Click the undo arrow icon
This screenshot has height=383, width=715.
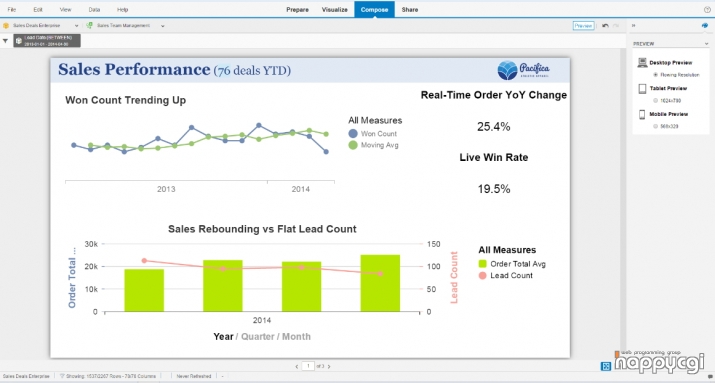pyautogui.click(x=605, y=26)
